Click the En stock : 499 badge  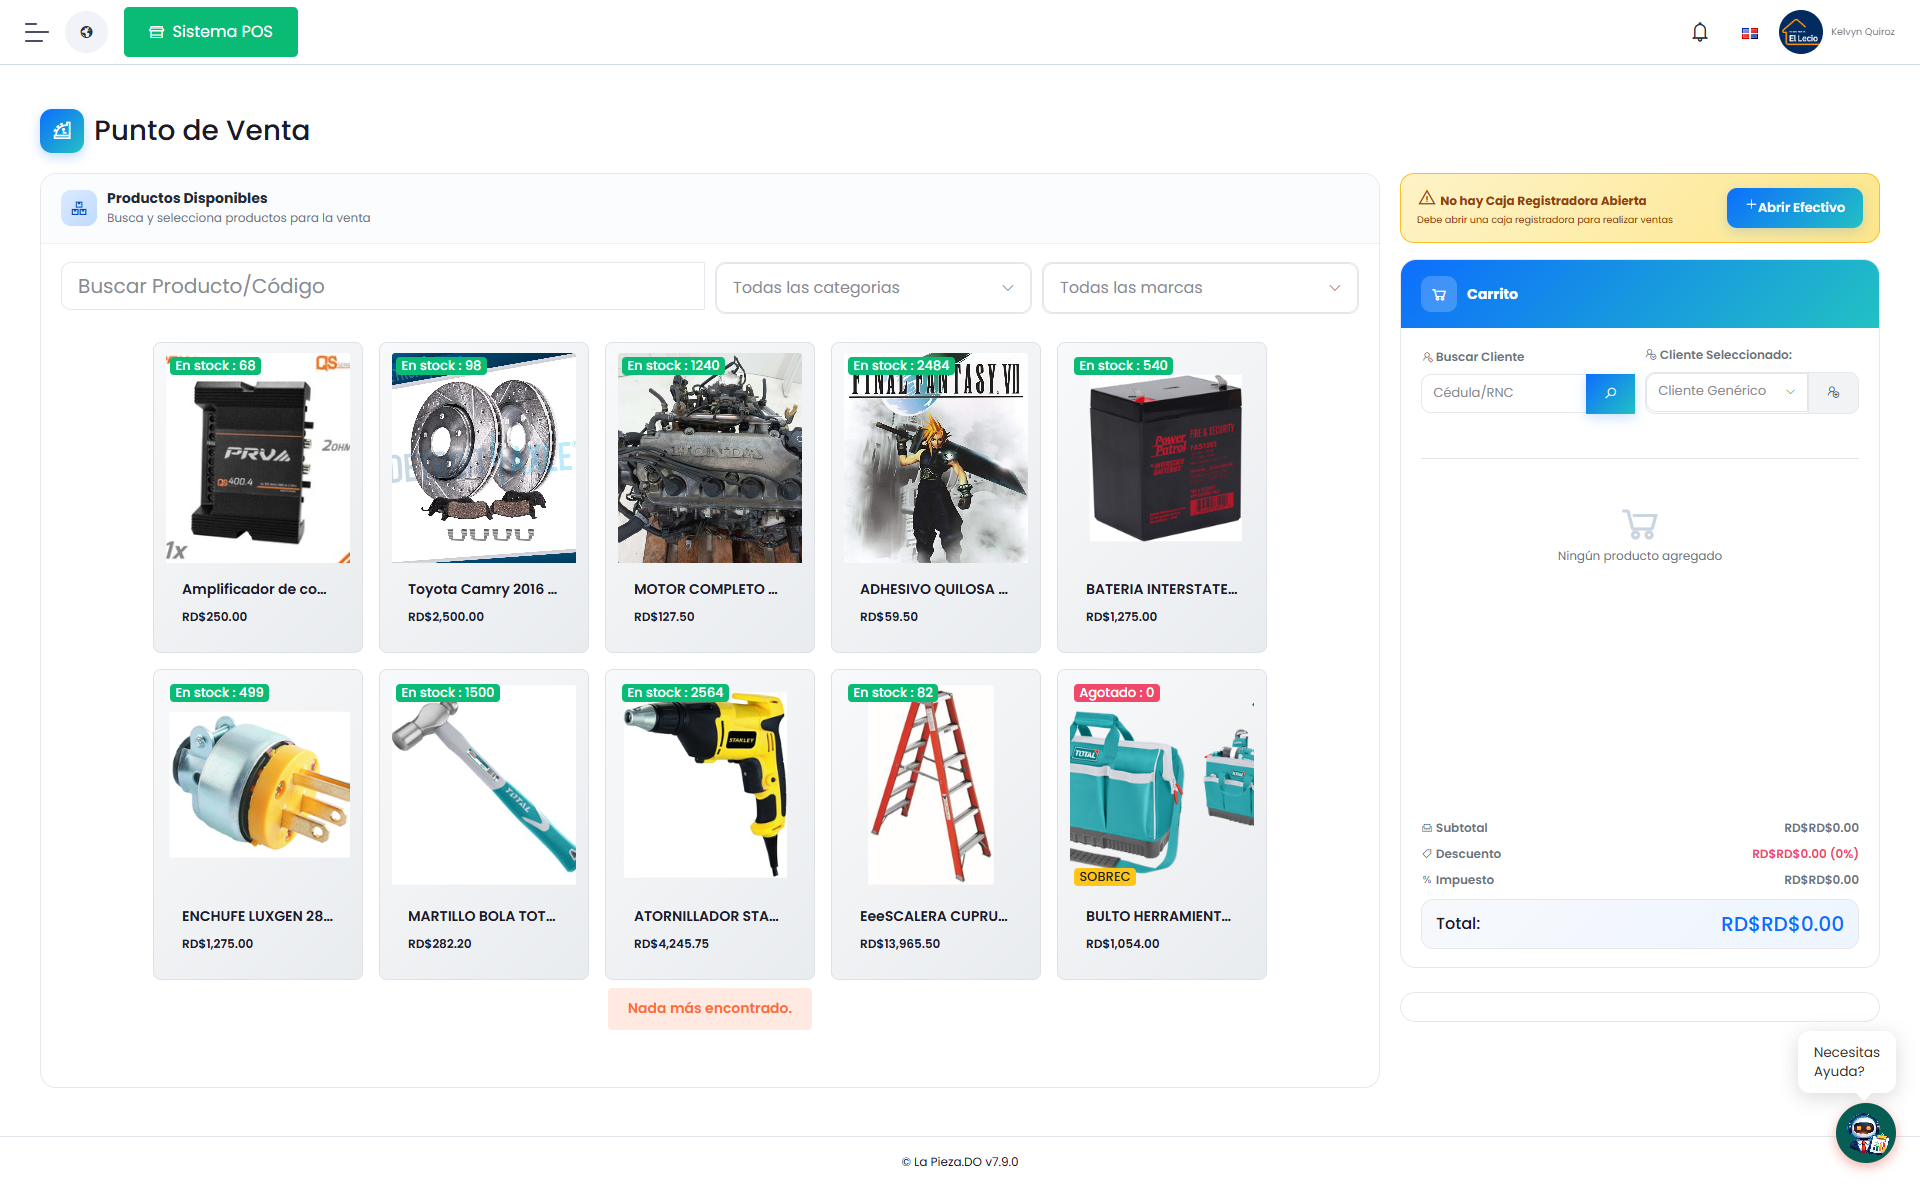click(x=219, y=693)
